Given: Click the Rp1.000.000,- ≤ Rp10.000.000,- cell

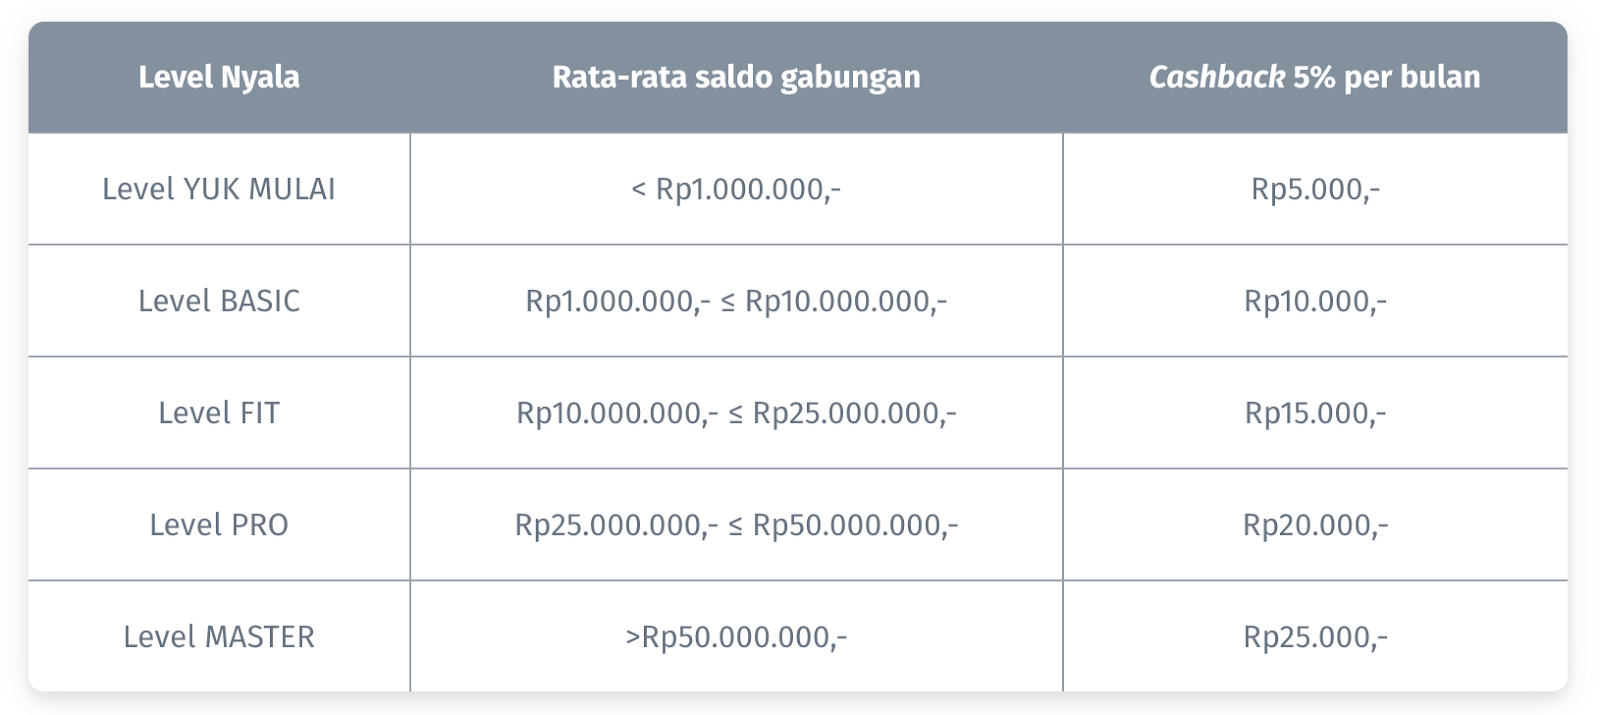Looking at the screenshot, I should pyautogui.click(x=736, y=301).
